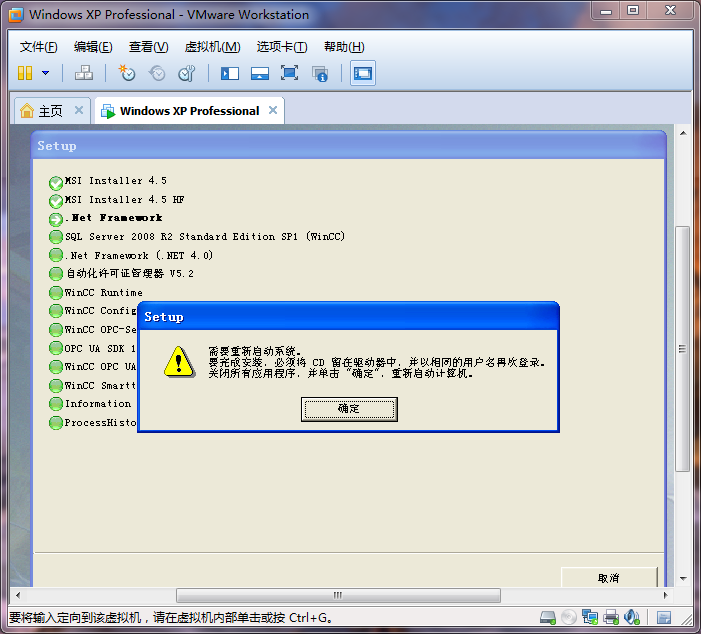Click the sound card status bar icon

point(632,617)
